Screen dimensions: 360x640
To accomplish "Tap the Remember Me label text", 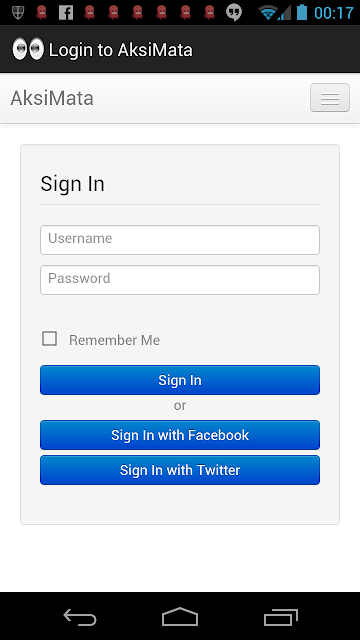I will [114, 340].
